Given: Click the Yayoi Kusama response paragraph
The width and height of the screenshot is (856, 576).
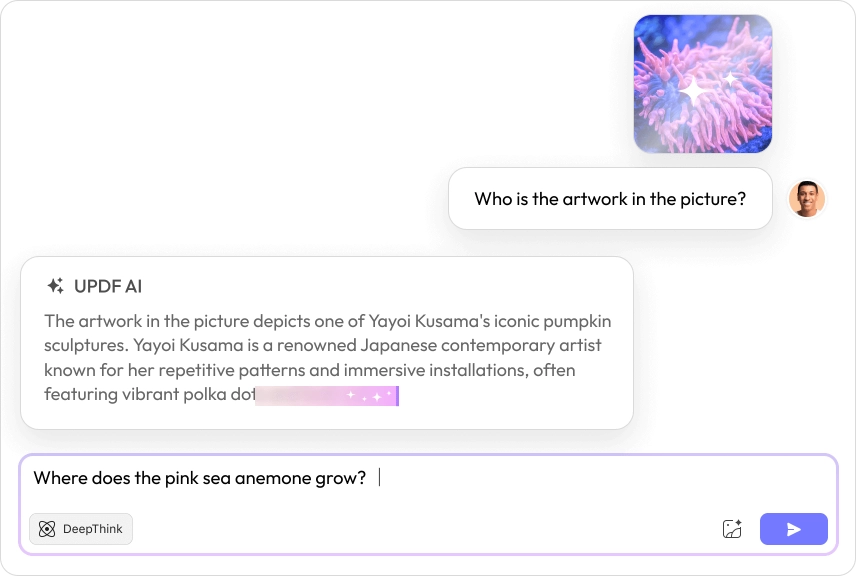Looking at the screenshot, I should click(x=327, y=346).
